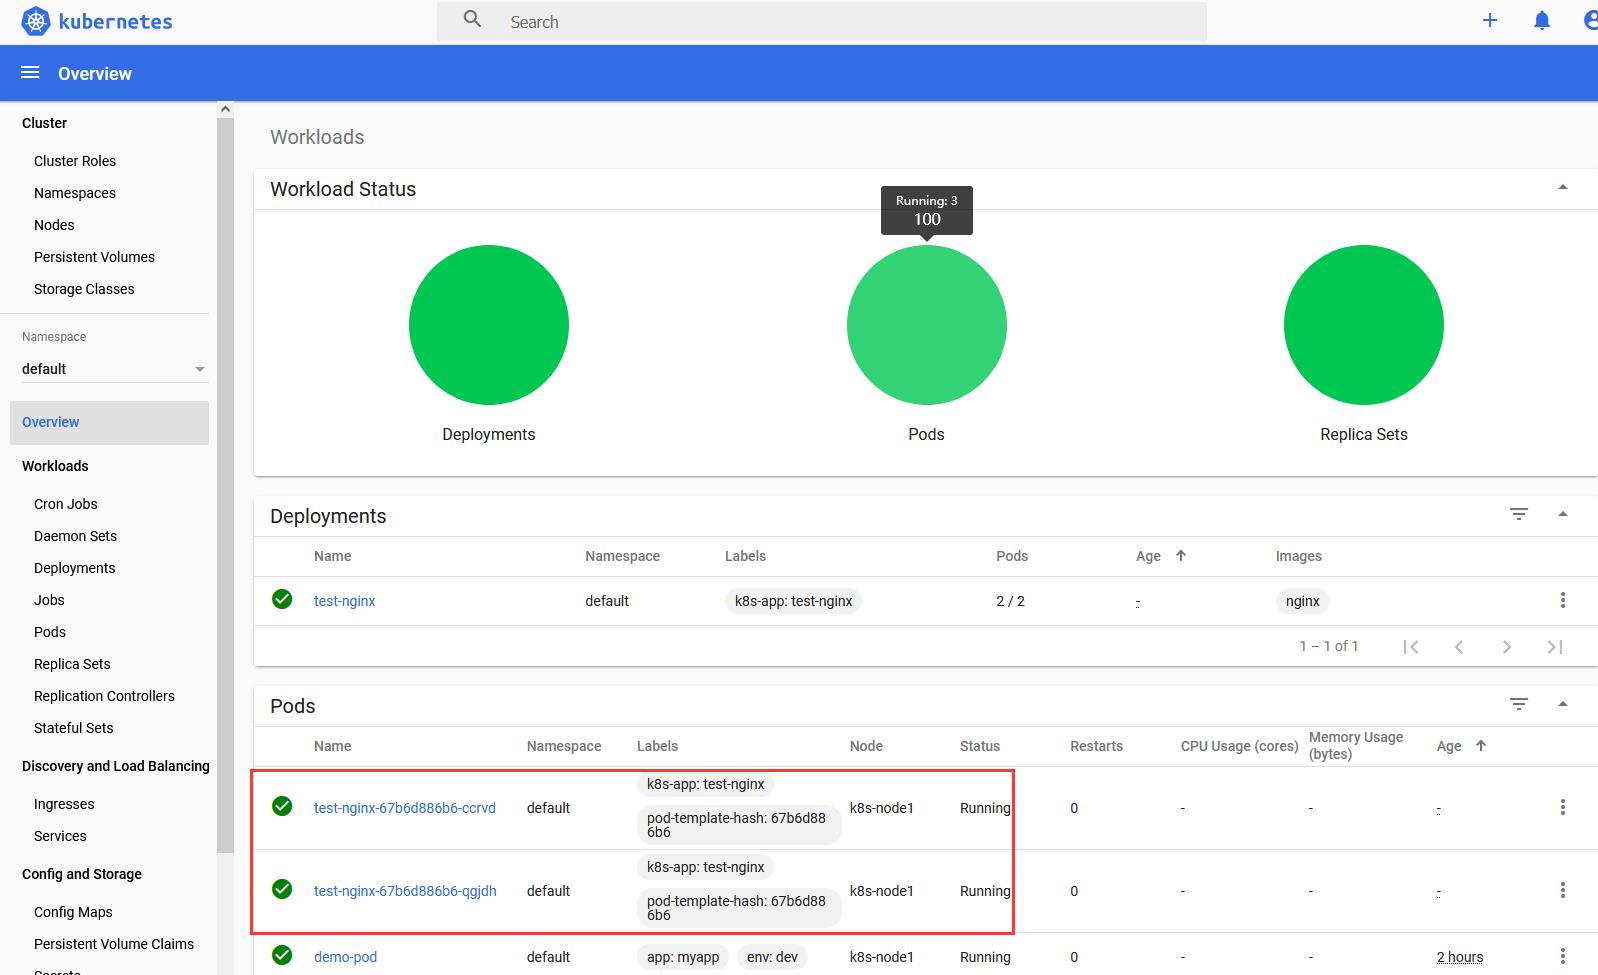This screenshot has height=975, width=1598.
Task: Click the nginx image chip
Action: pyautogui.click(x=1303, y=601)
